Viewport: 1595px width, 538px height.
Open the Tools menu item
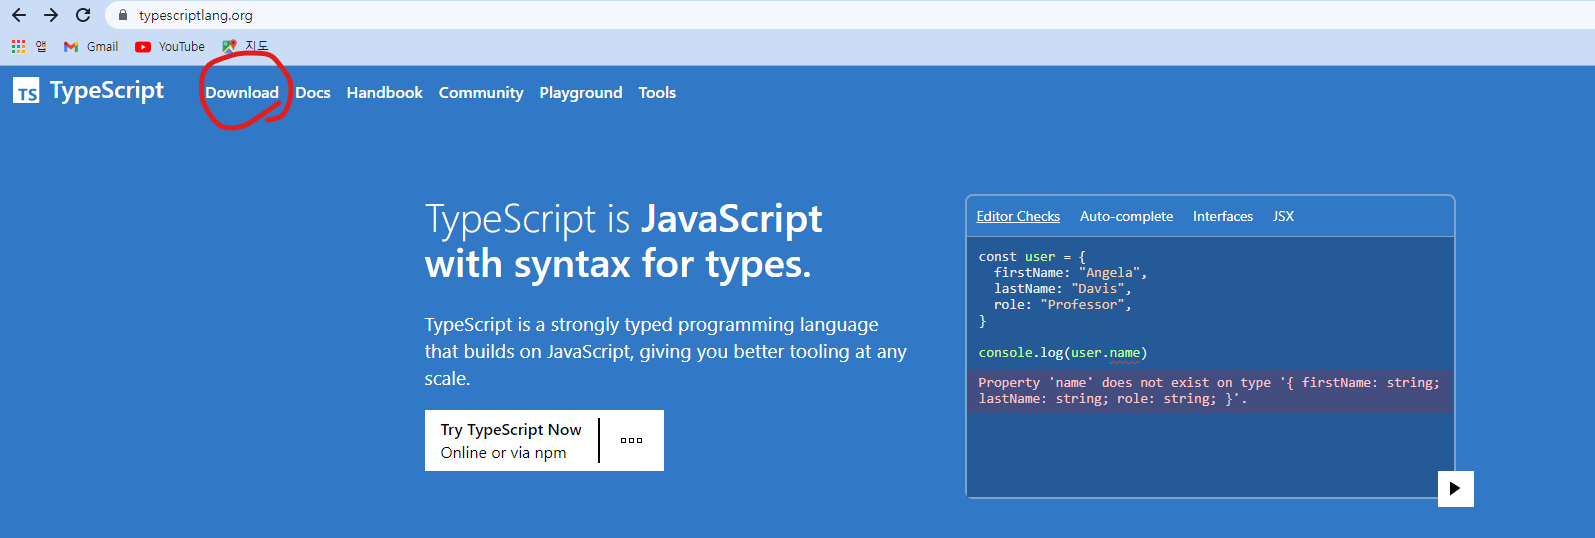(x=657, y=92)
